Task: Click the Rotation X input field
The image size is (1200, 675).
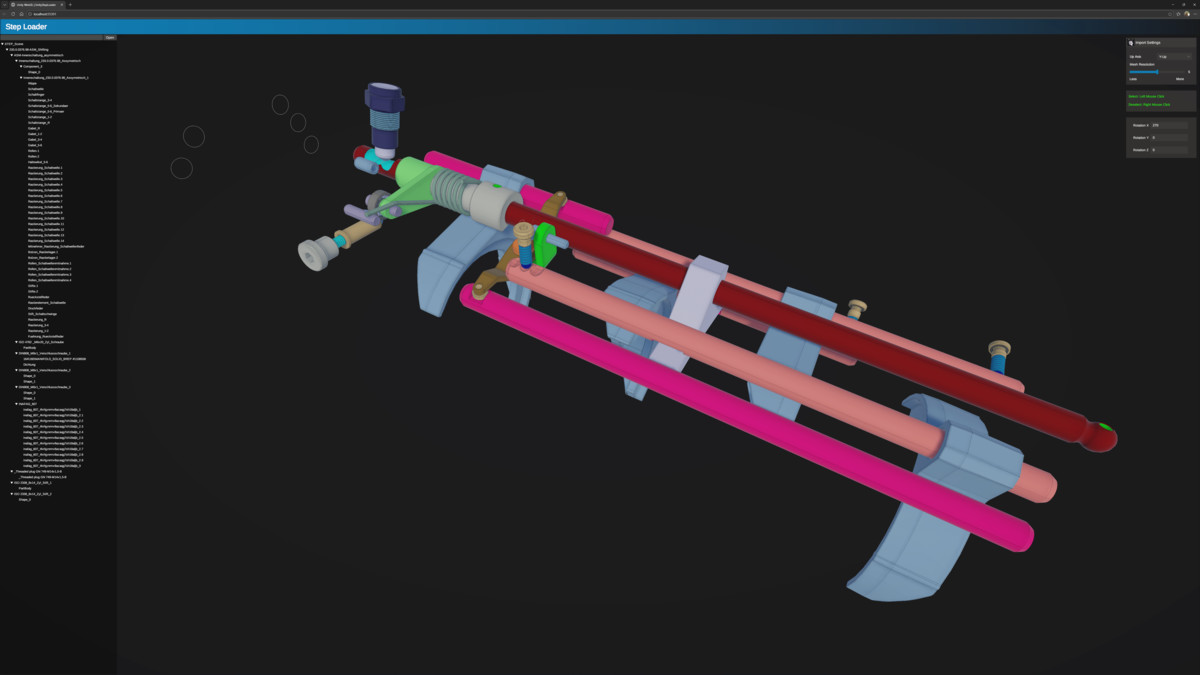Action: coord(1170,125)
